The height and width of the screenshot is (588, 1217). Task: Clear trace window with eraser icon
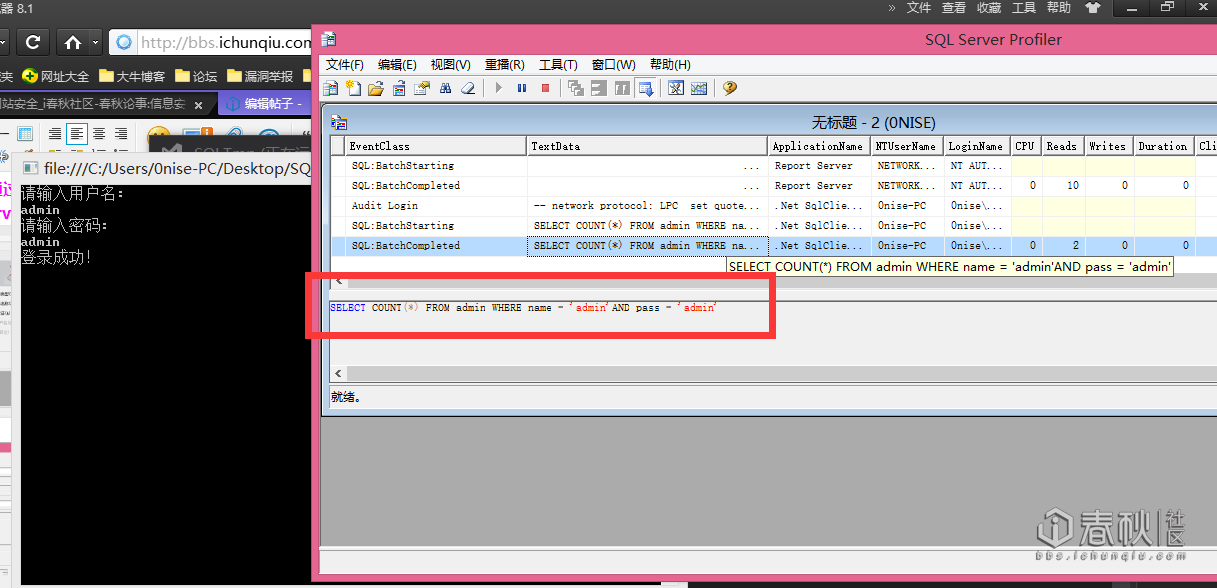pyautogui.click(x=467, y=88)
